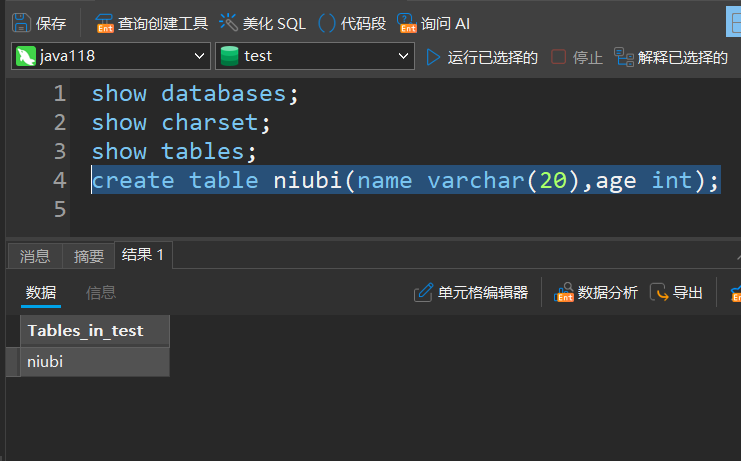
Task: Click the Tables_in_test column header
Action: pyautogui.click(x=95, y=331)
